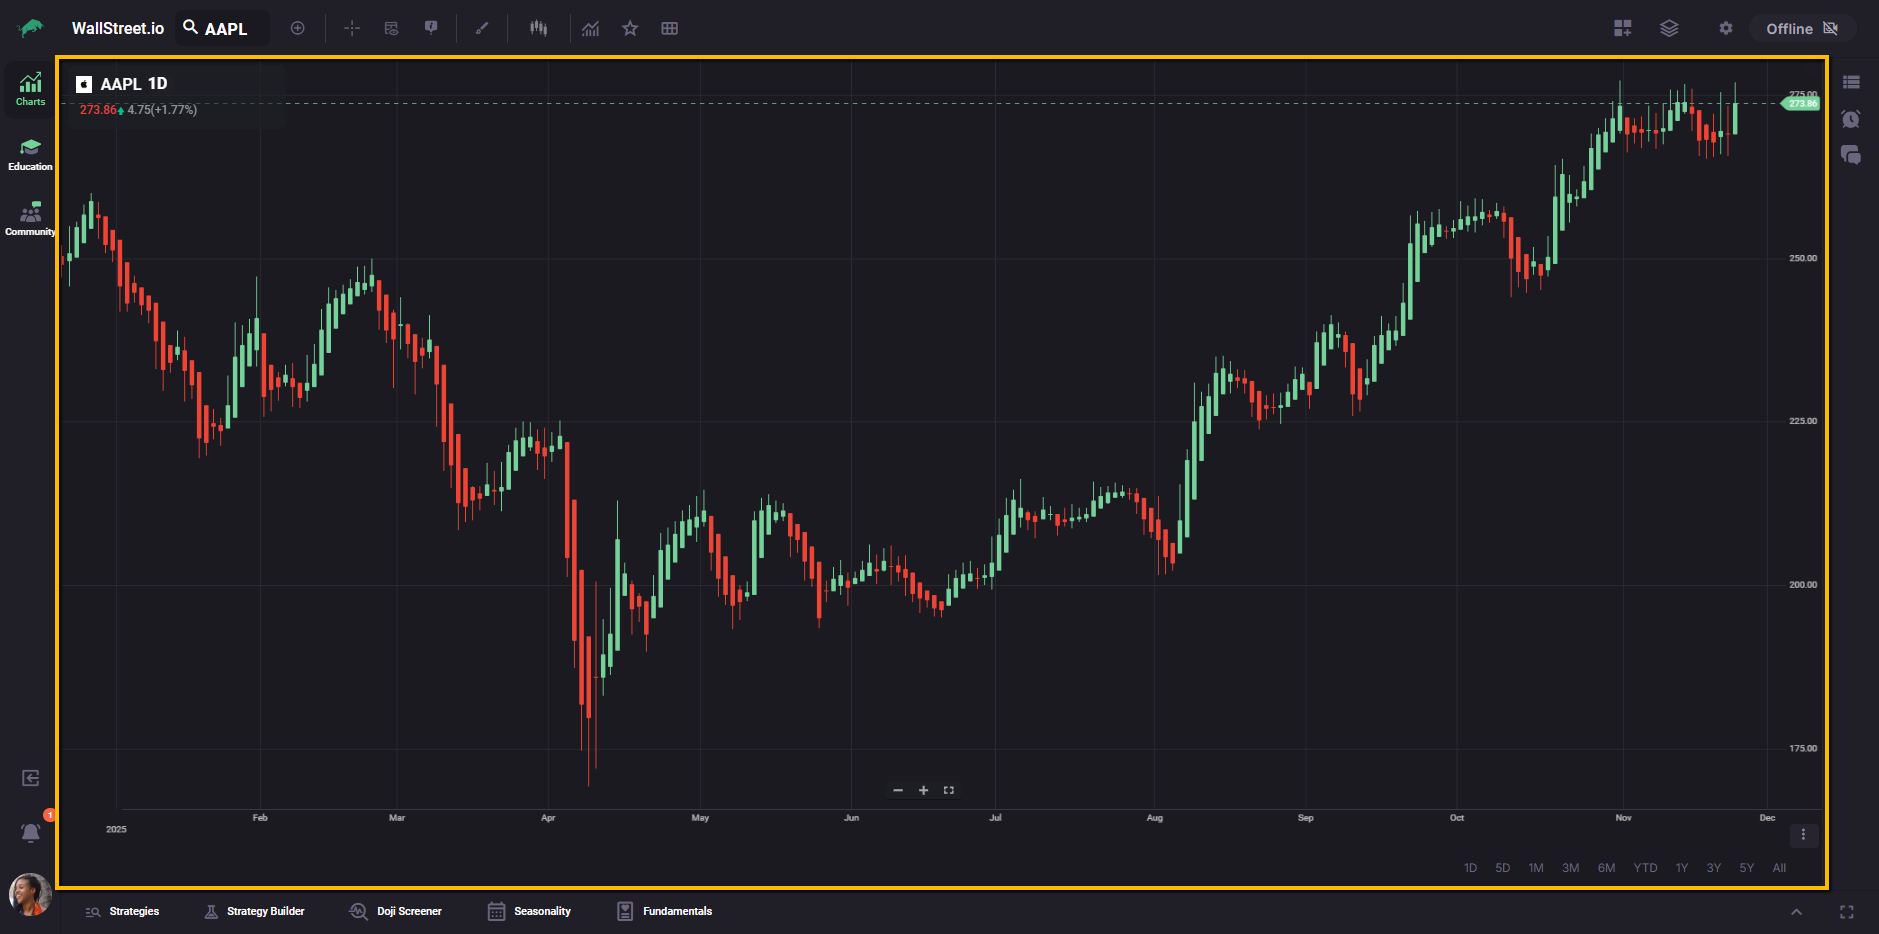The height and width of the screenshot is (934, 1879).
Task: Open the chat messages panel
Action: [1851, 155]
